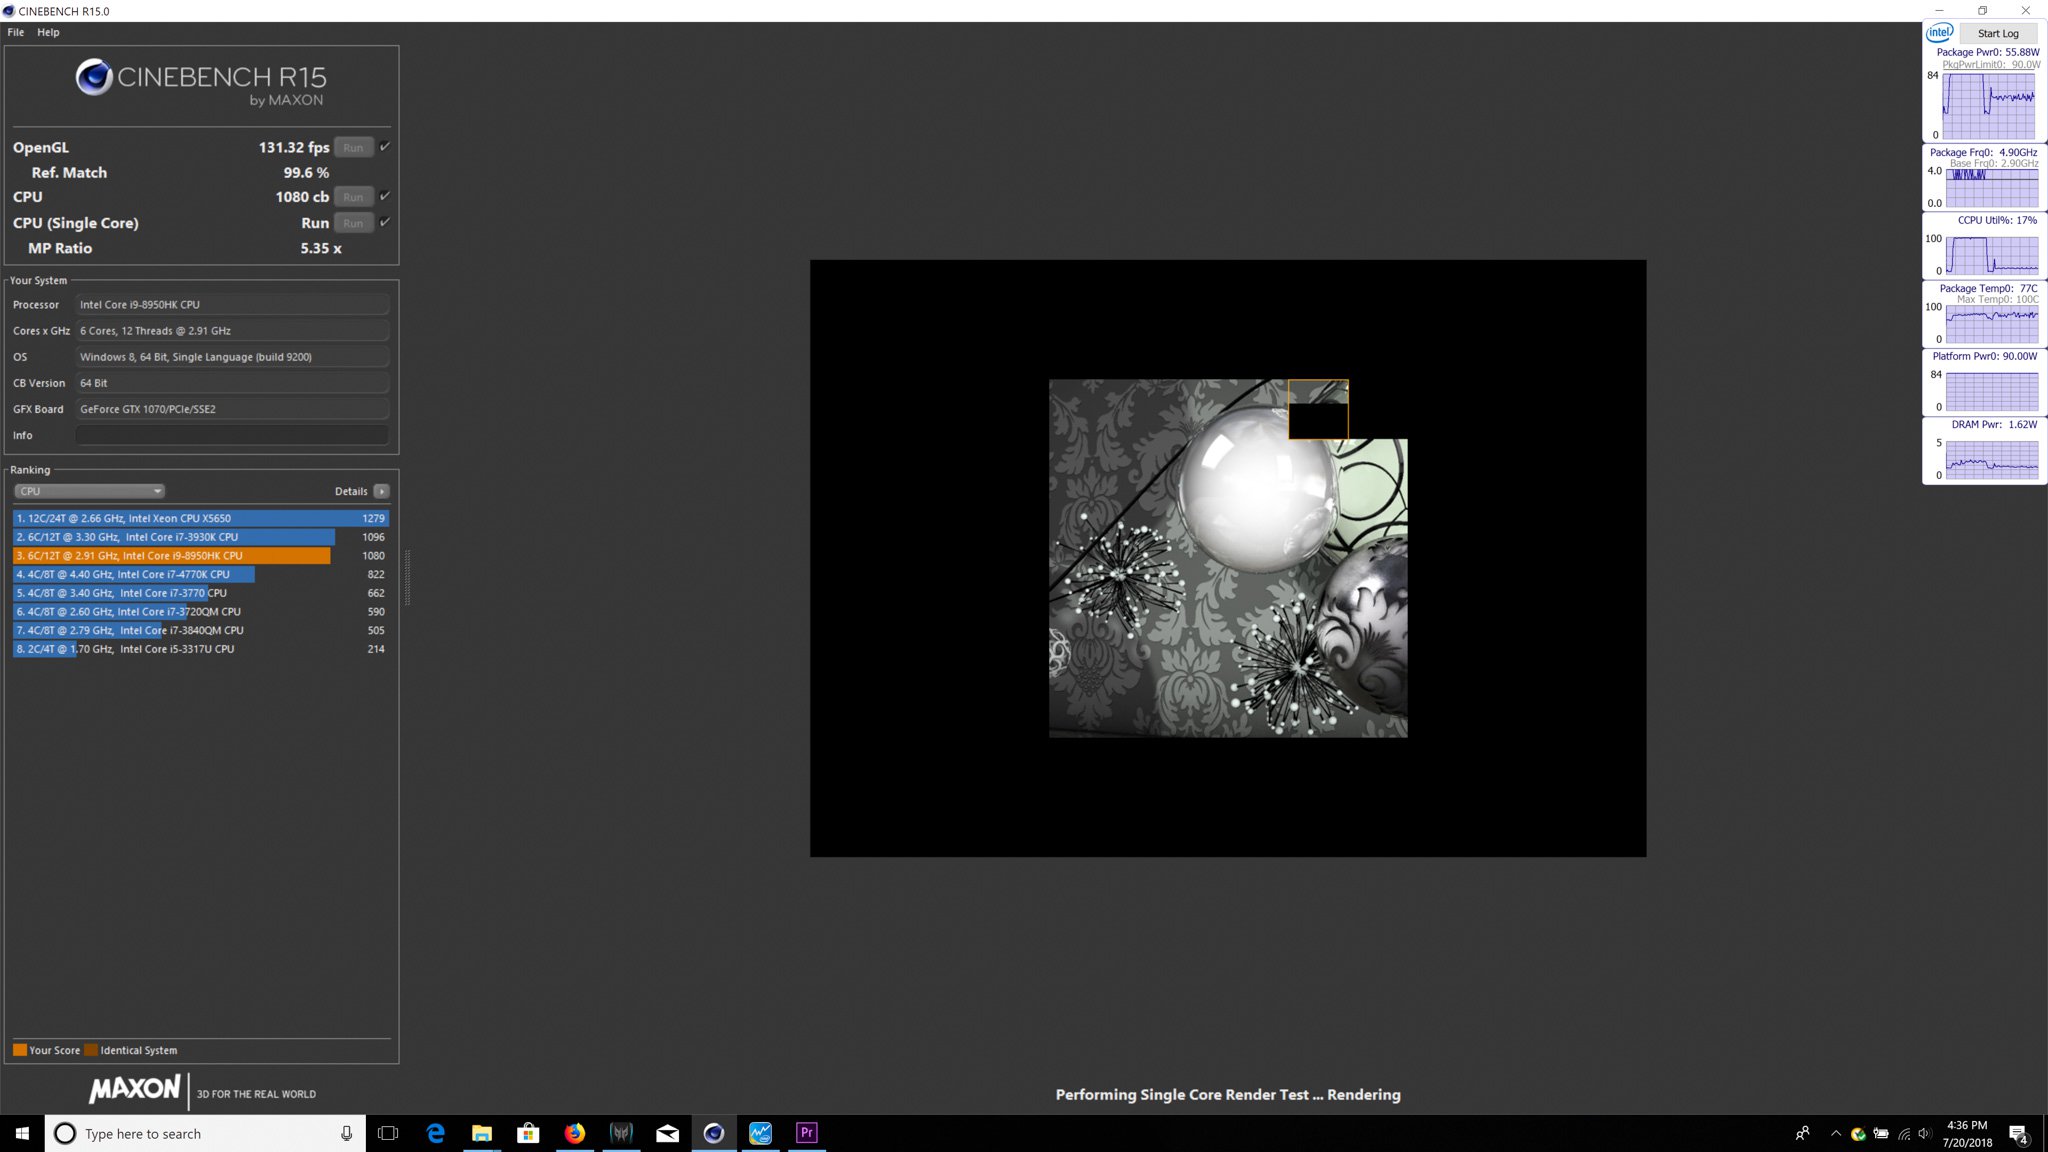Image resolution: width=2048 pixels, height=1152 pixels.
Task: Click the CPU Util% graph
Action: [1992, 255]
